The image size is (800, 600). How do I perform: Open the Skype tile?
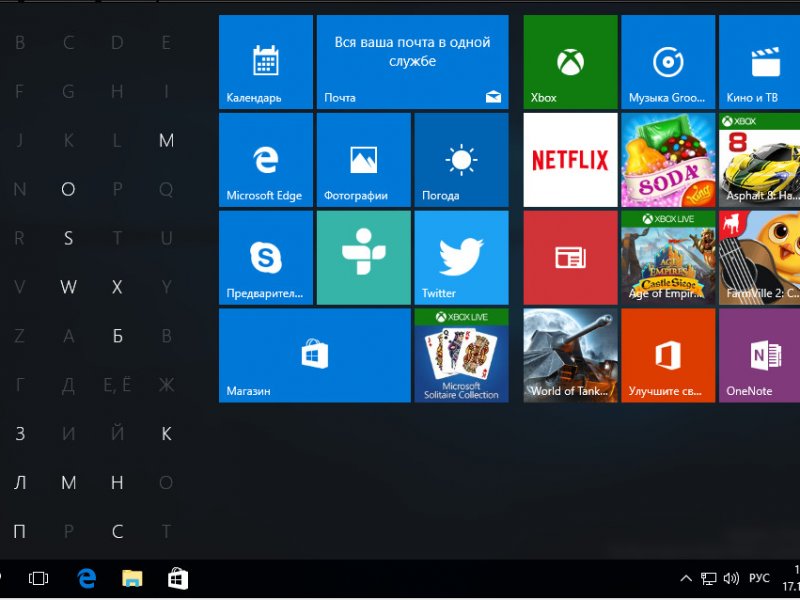(x=266, y=258)
